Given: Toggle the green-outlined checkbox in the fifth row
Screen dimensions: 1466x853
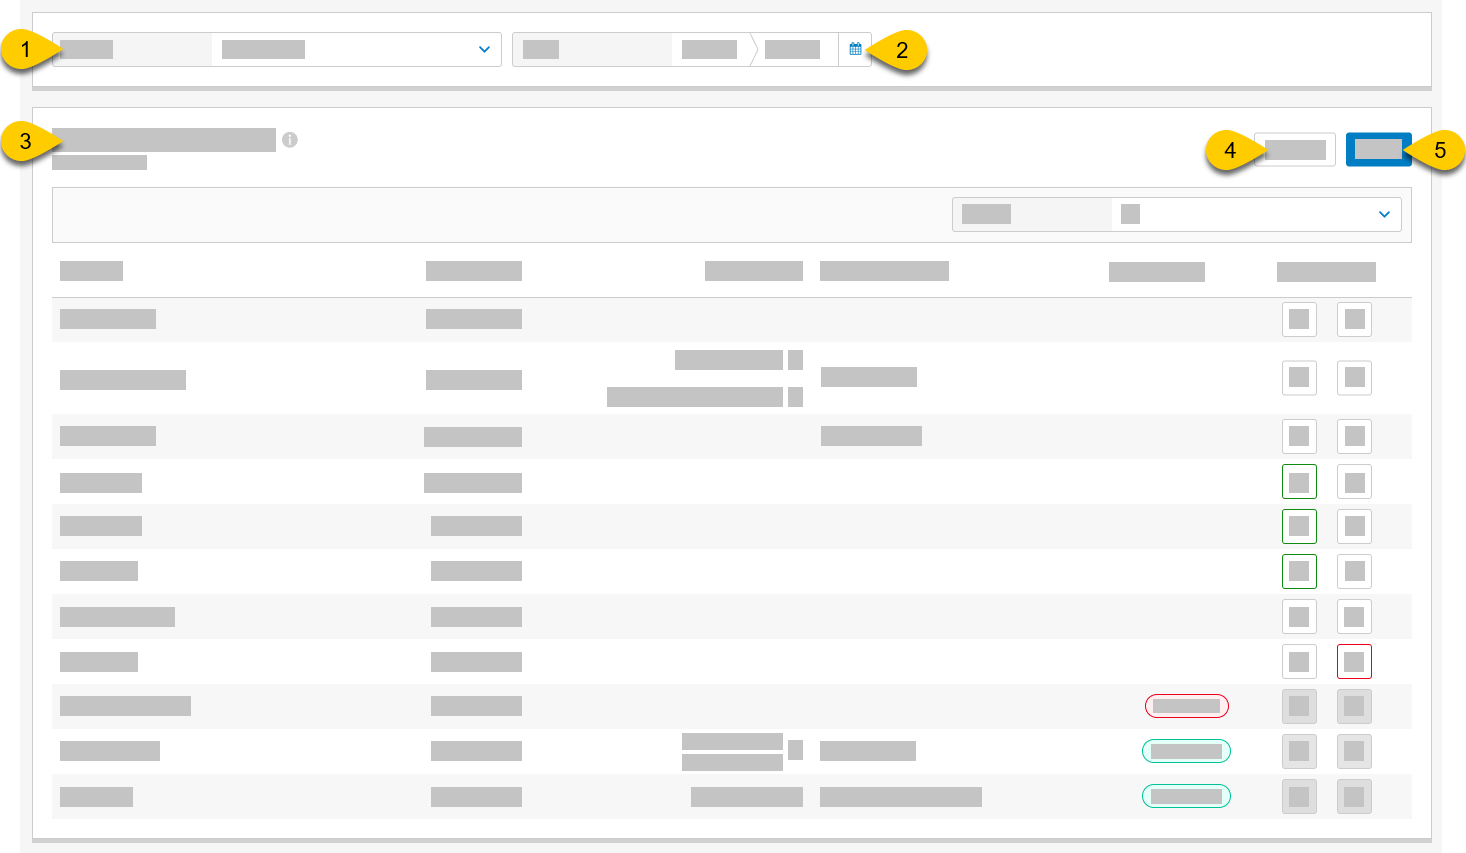Looking at the screenshot, I should coord(1299,526).
